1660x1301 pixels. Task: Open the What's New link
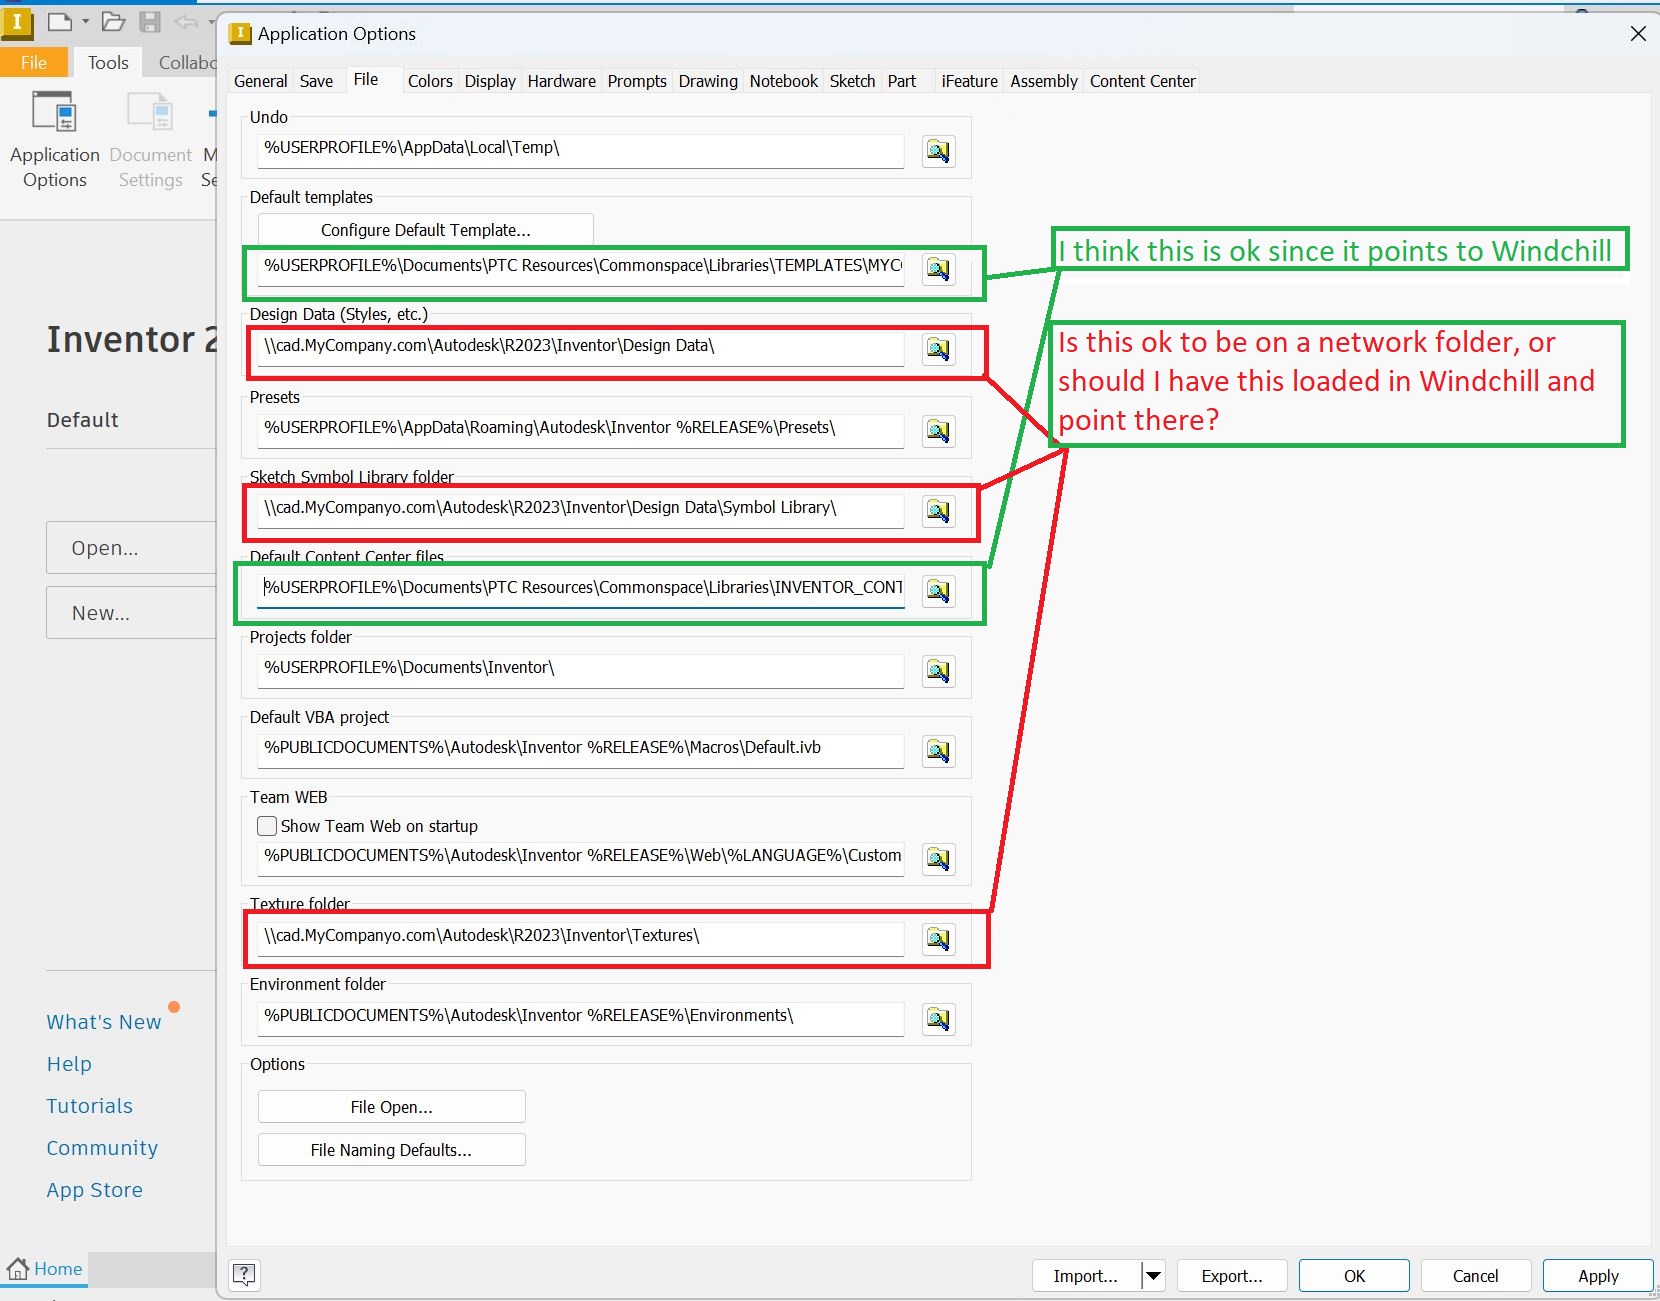103,1021
